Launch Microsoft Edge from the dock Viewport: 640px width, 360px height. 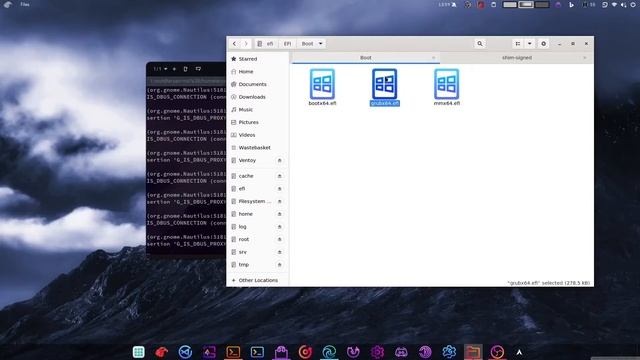click(x=329, y=351)
